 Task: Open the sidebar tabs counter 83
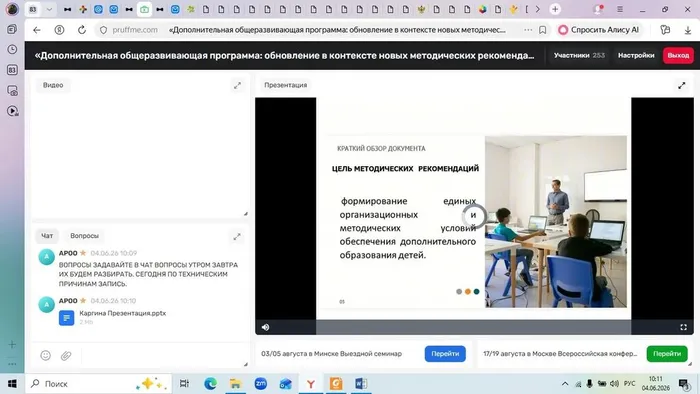pos(12,70)
